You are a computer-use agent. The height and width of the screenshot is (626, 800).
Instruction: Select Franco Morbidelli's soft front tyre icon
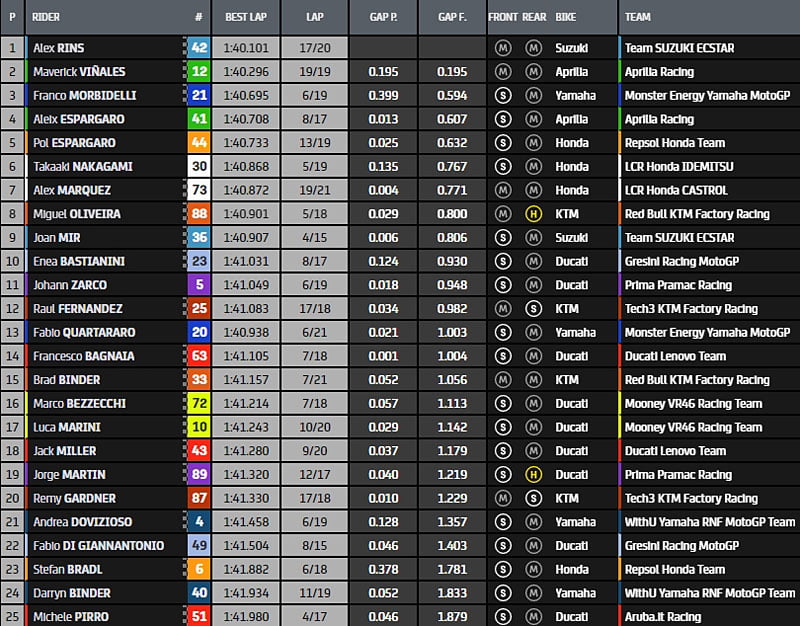[x=503, y=95]
